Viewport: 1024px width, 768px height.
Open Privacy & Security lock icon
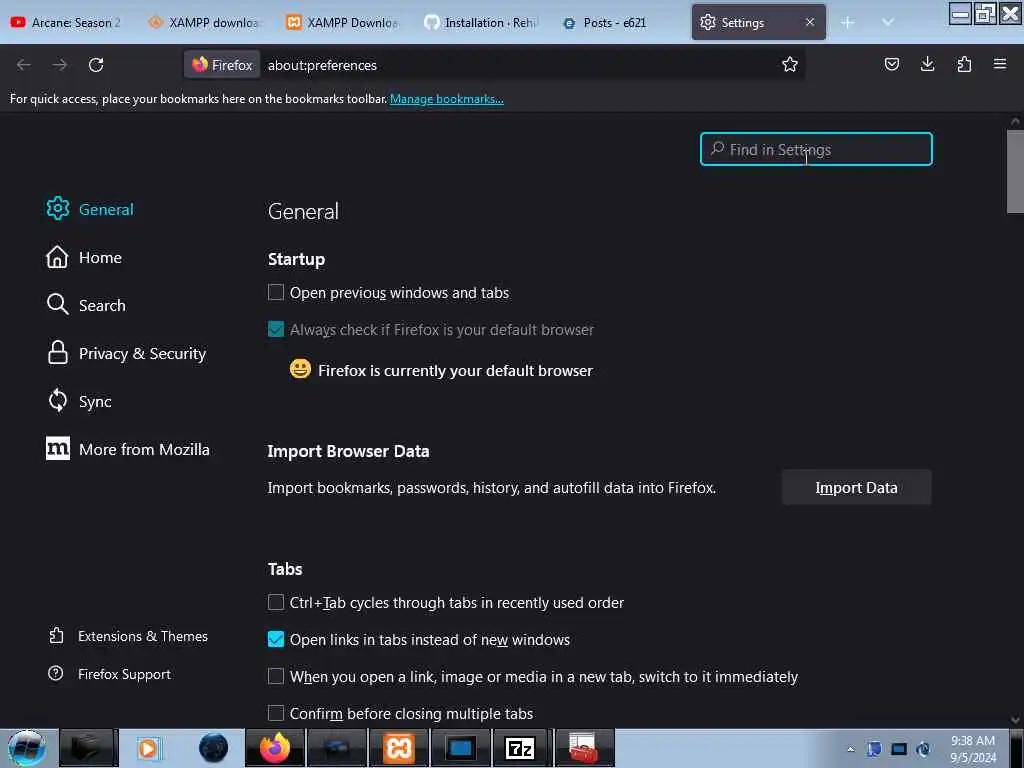click(57, 353)
